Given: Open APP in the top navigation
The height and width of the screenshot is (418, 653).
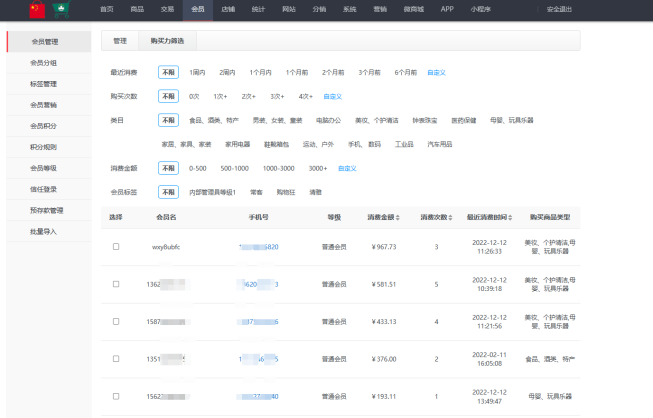Looking at the screenshot, I should 447,9.
